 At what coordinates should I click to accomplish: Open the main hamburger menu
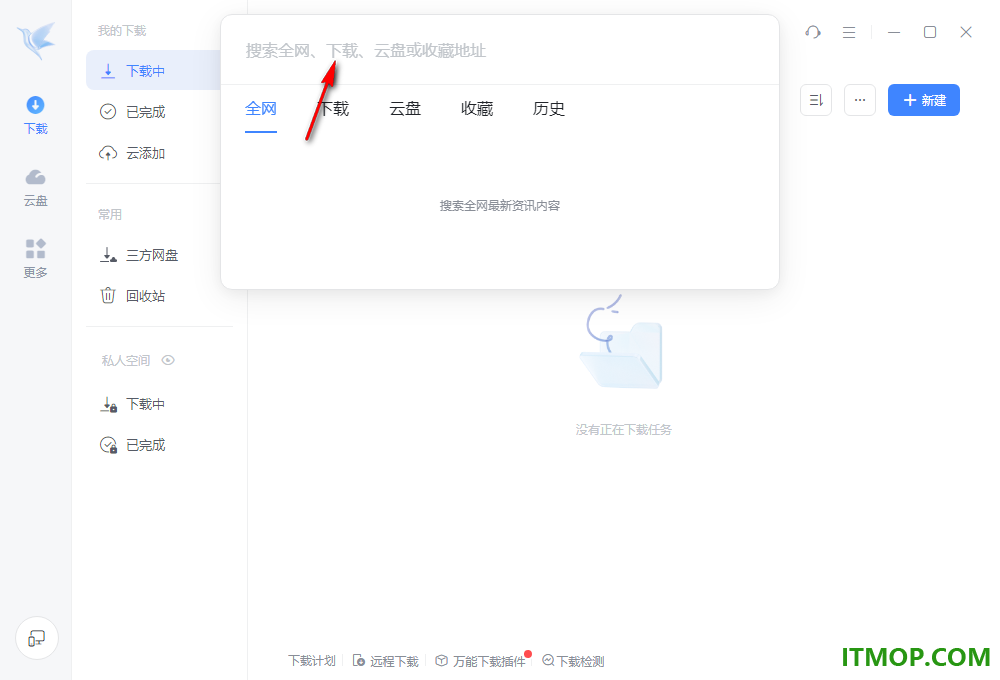[849, 32]
